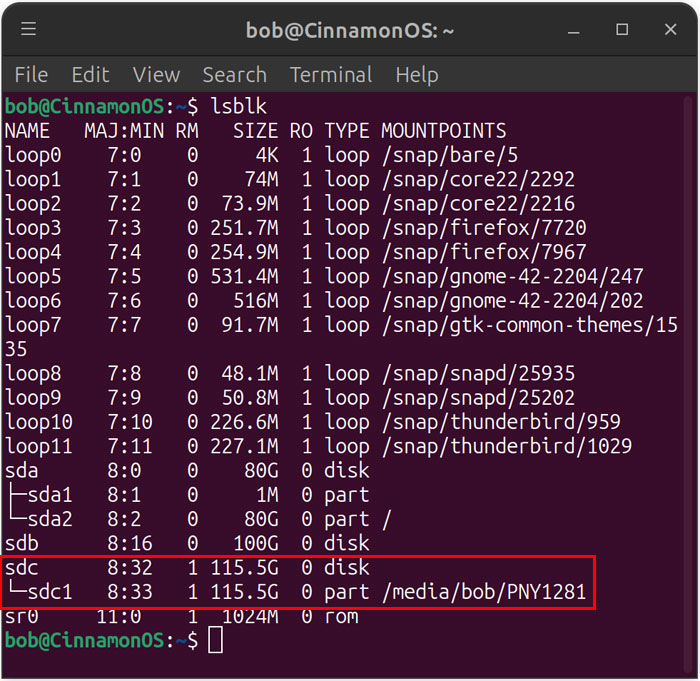This screenshot has height=681, width=700.
Task: Click the /snap/thunderbird/959 mount path
Action: coord(501,422)
